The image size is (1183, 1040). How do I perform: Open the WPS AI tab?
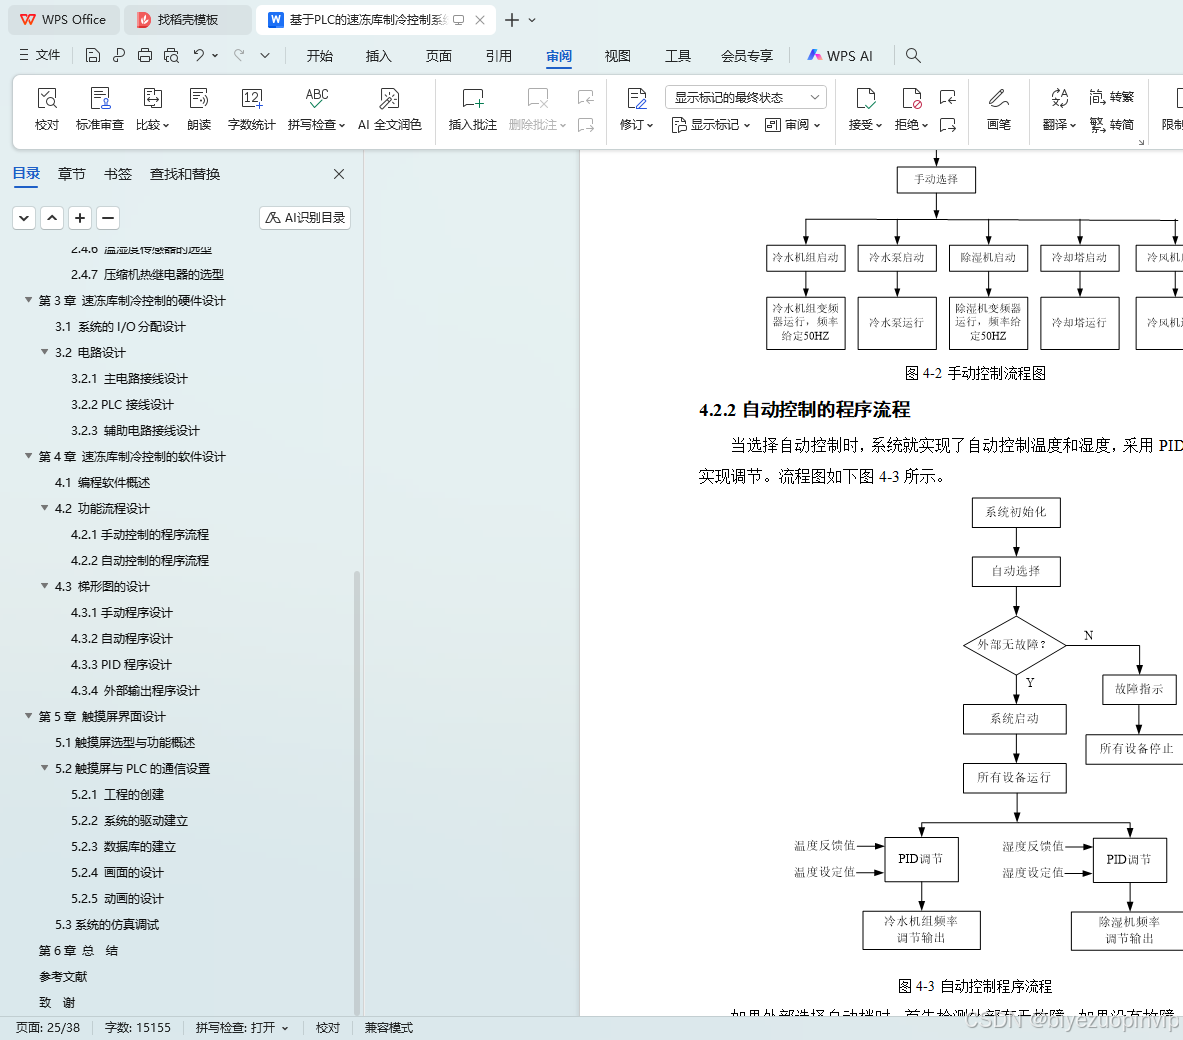click(840, 56)
